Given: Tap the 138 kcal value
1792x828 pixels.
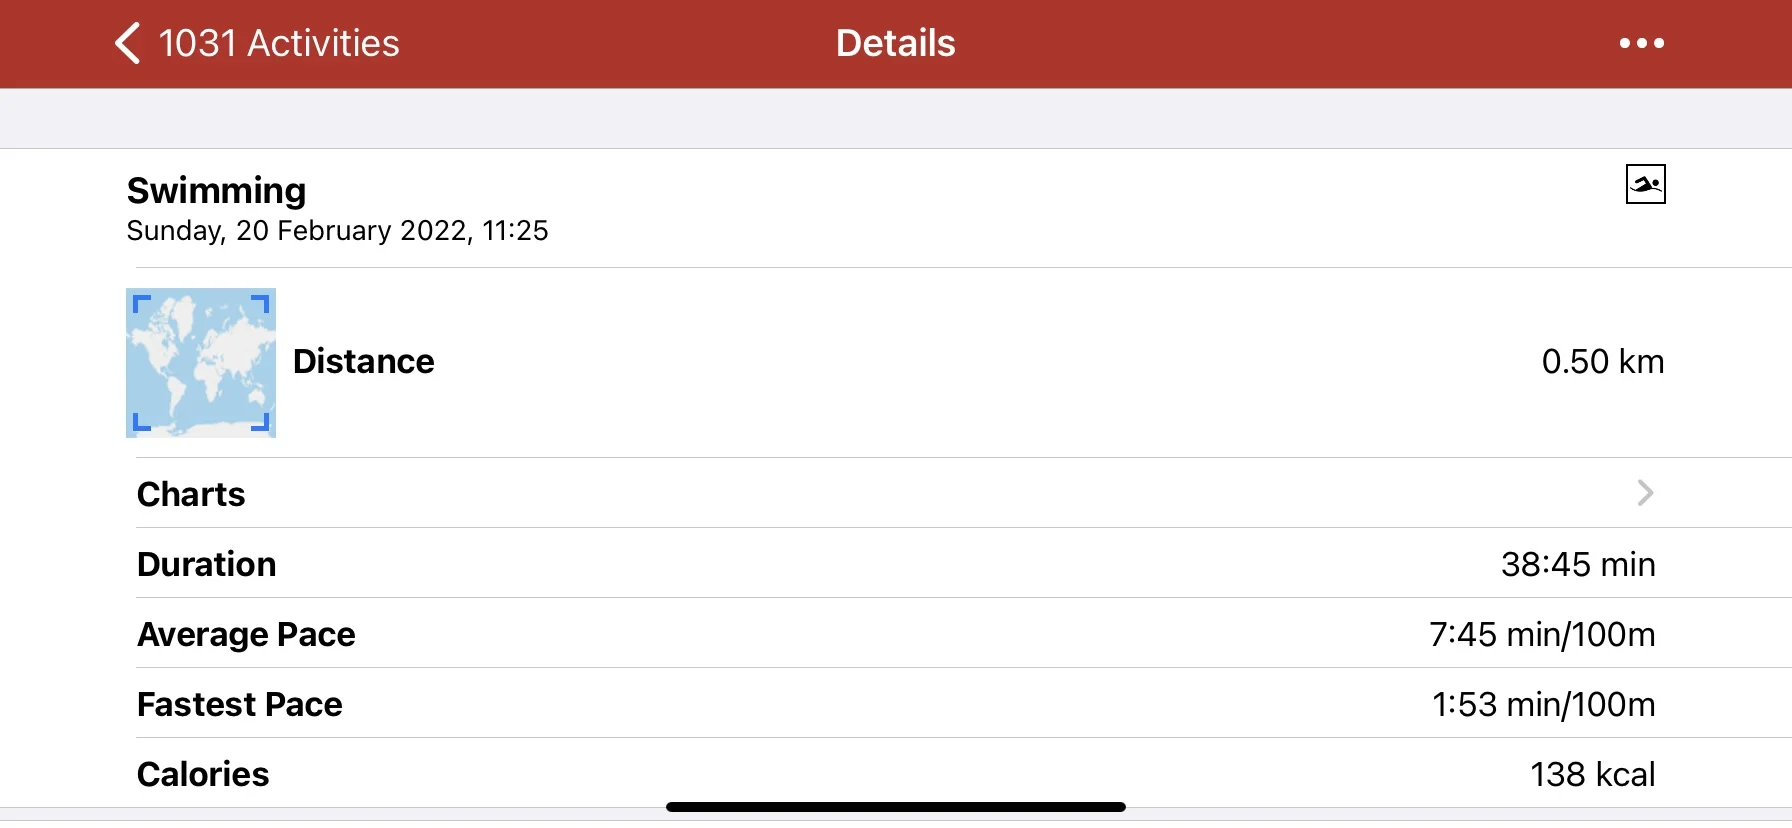Looking at the screenshot, I should pyautogui.click(x=1592, y=774).
